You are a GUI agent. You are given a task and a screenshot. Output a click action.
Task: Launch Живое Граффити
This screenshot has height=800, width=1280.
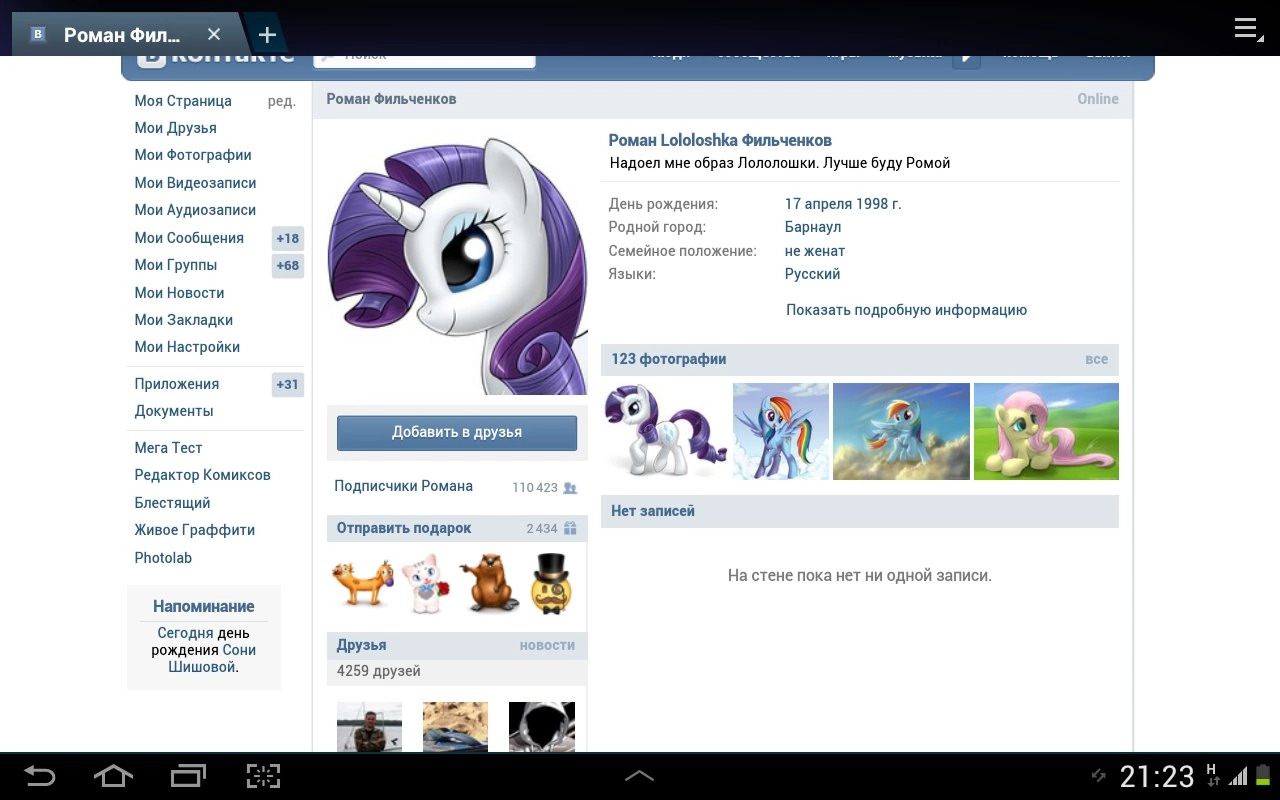pyautogui.click(x=195, y=530)
